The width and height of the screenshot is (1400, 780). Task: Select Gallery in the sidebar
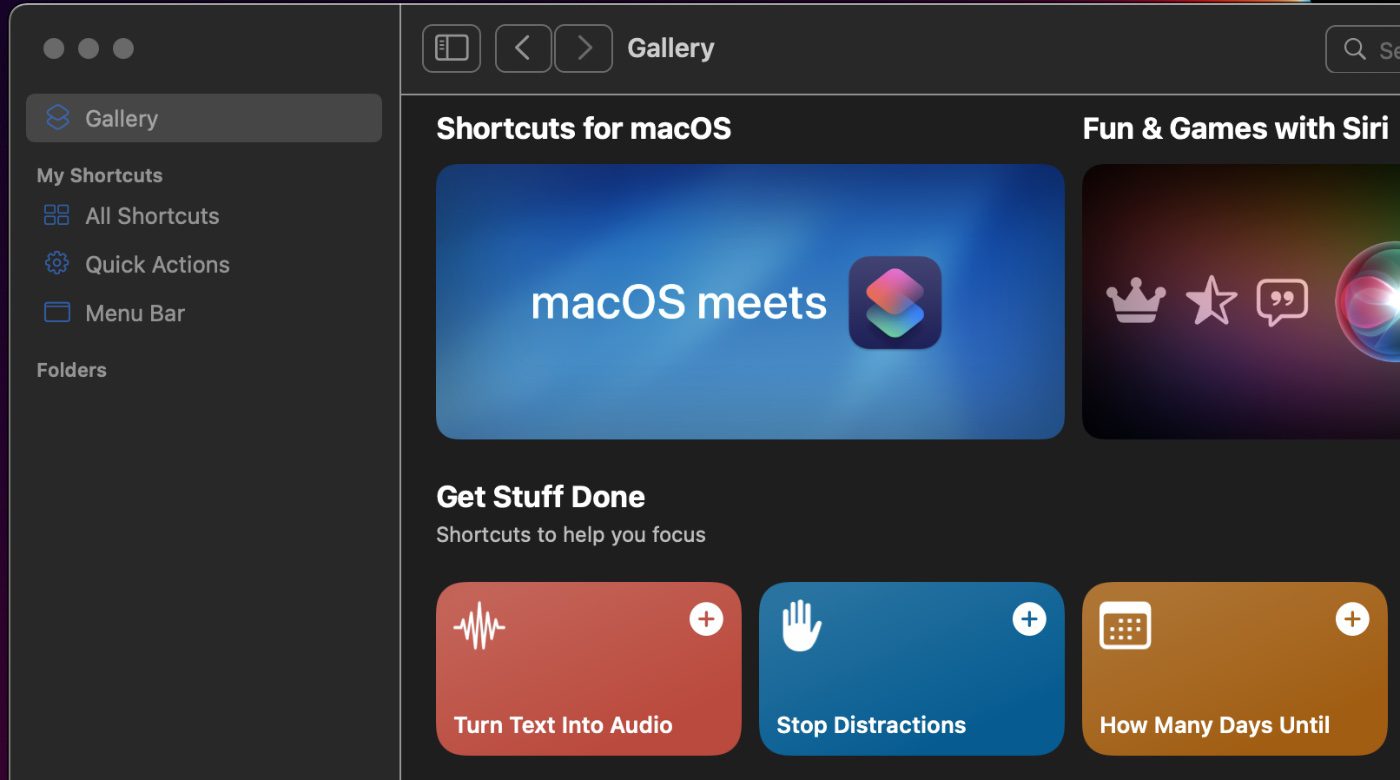coord(204,118)
